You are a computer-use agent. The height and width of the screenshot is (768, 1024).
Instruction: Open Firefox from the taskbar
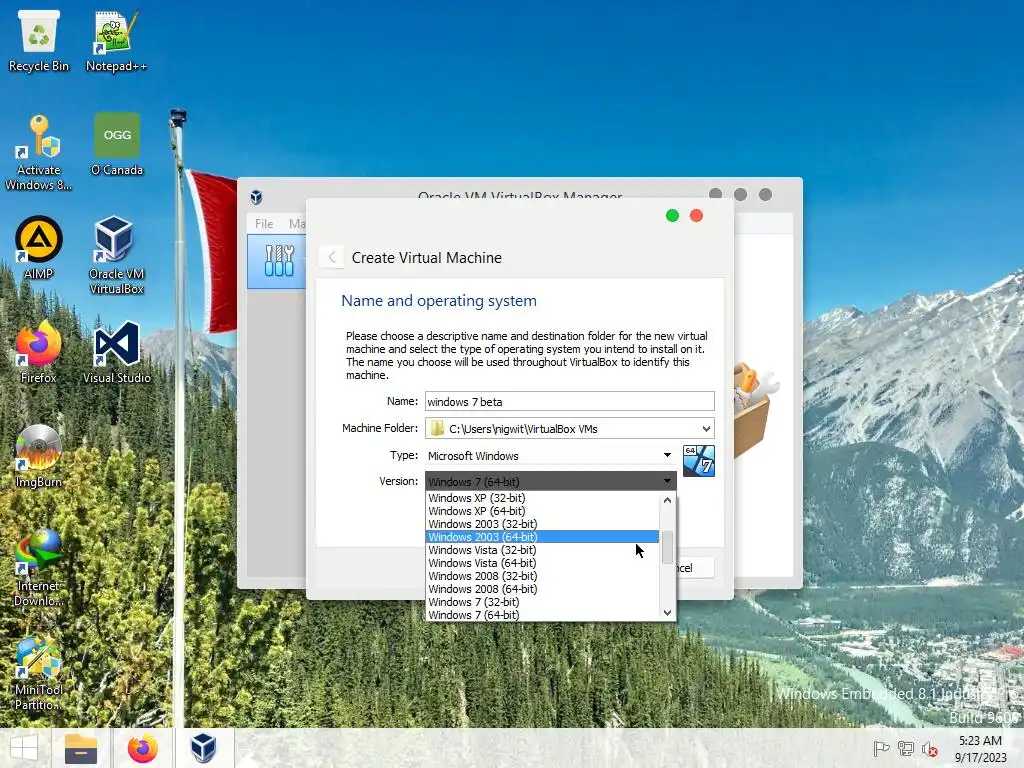[142, 748]
